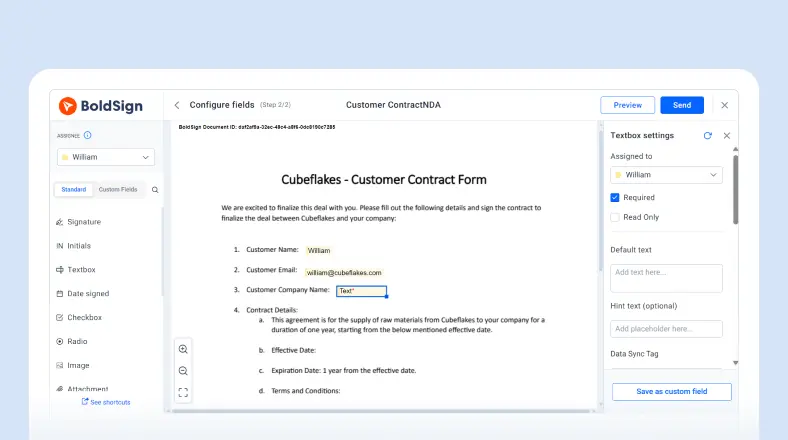The image size is (788, 440).
Task: Click the BoldSign logo icon
Action: click(x=67, y=106)
